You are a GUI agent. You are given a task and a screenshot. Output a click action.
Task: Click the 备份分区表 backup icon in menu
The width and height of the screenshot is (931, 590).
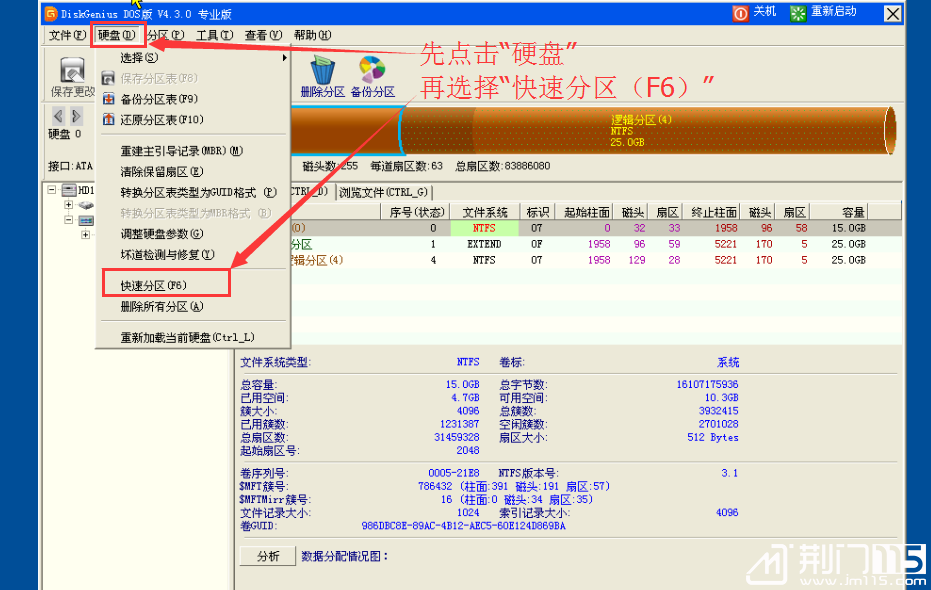click(x=108, y=99)
